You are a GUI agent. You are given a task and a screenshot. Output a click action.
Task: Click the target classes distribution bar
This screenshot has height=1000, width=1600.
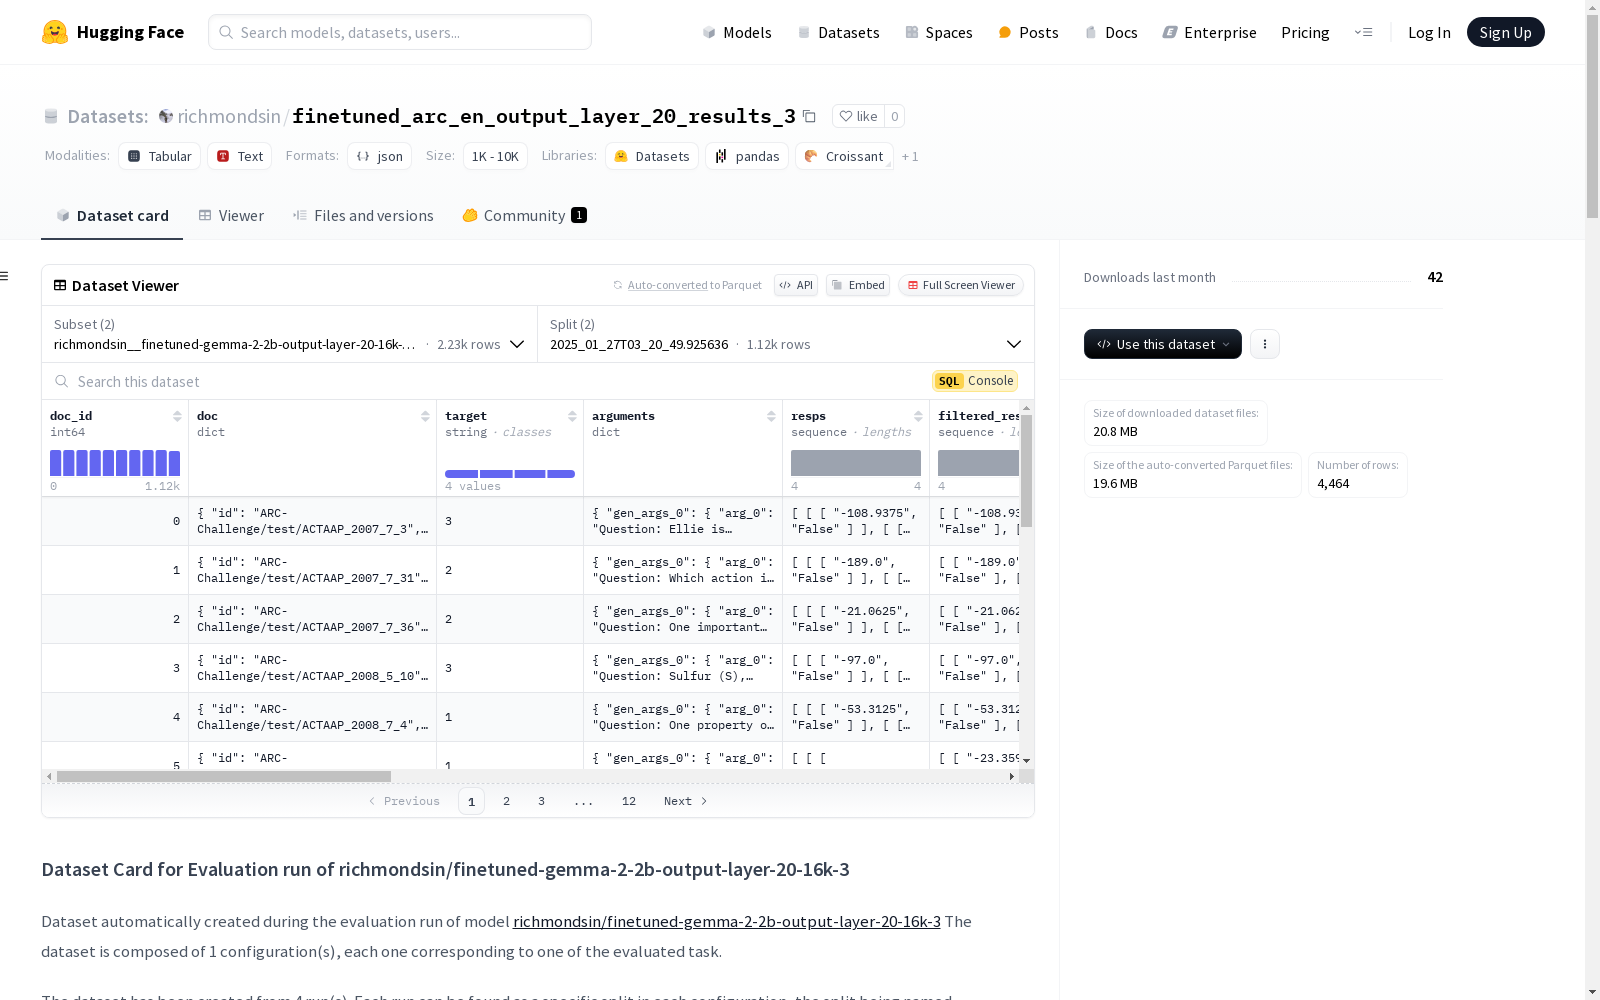[510, 474]
